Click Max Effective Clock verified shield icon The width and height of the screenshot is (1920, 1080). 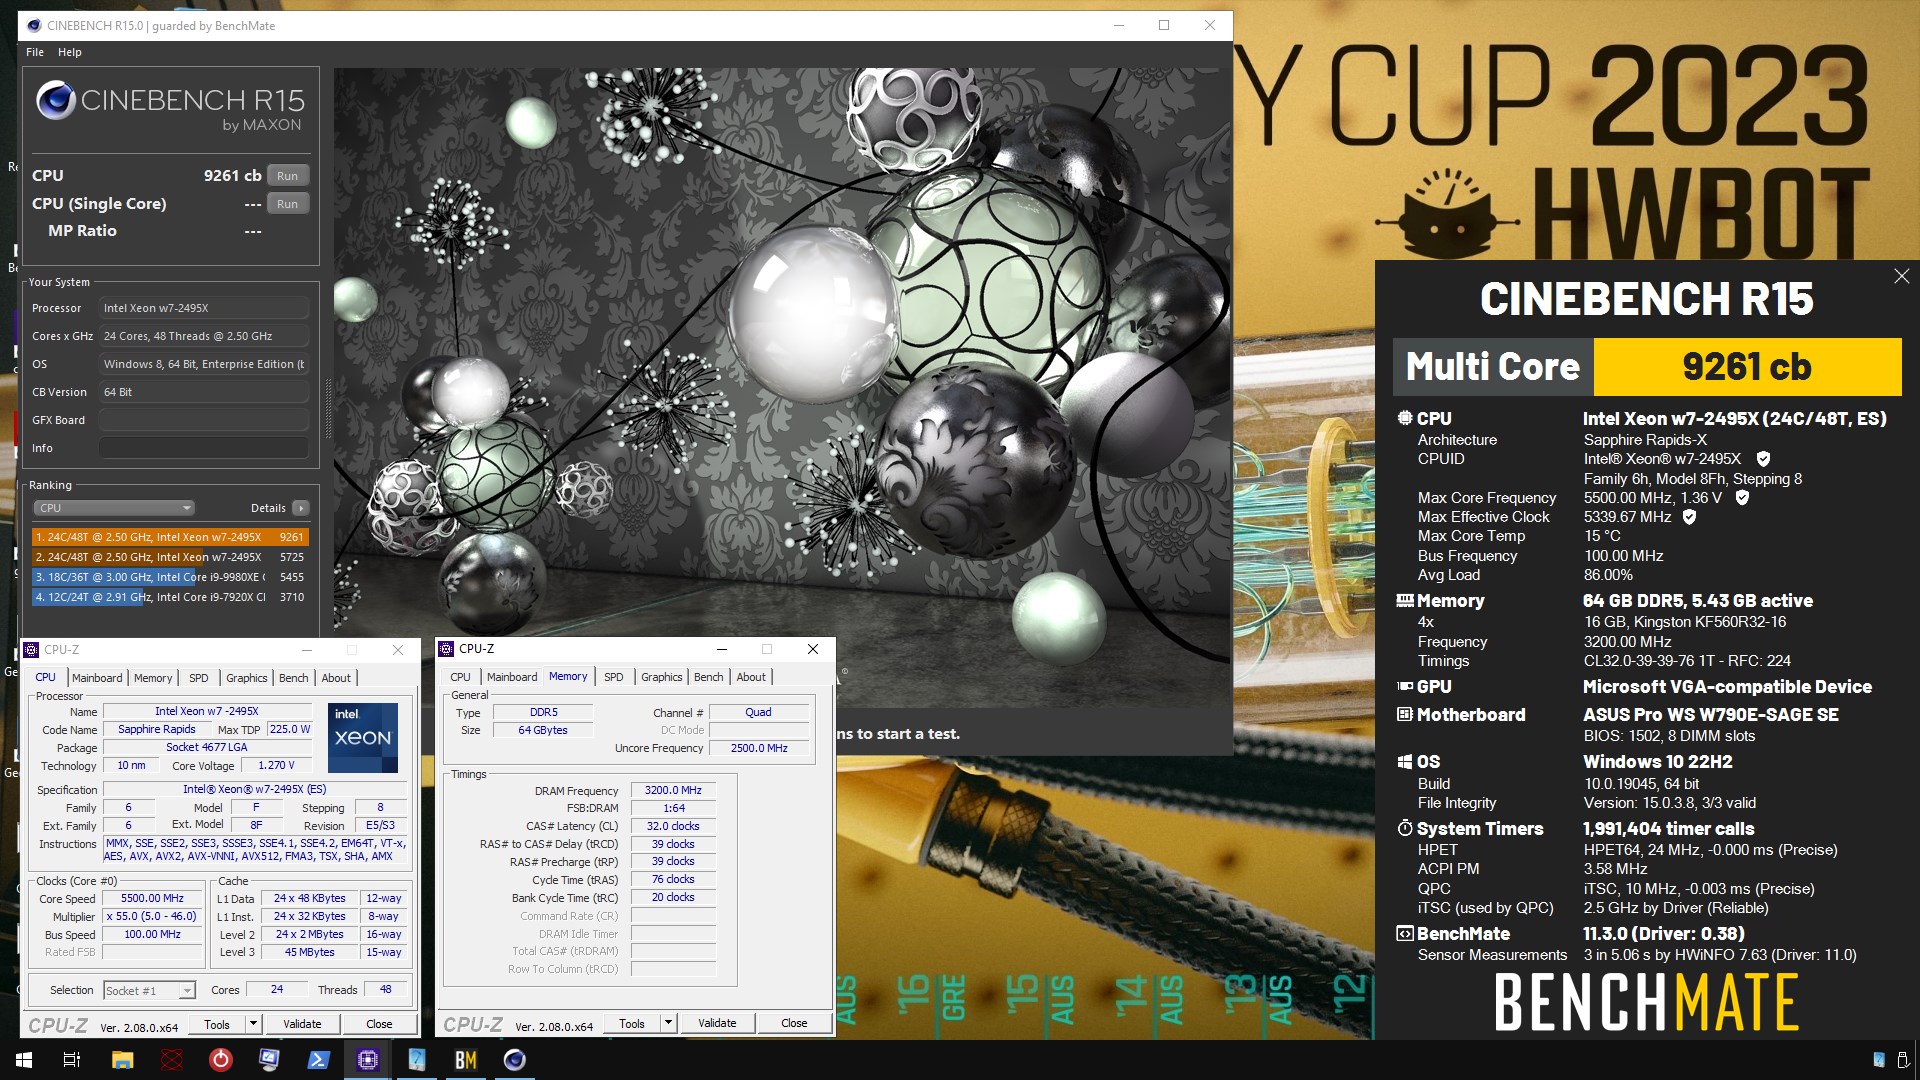point(1689,517)
